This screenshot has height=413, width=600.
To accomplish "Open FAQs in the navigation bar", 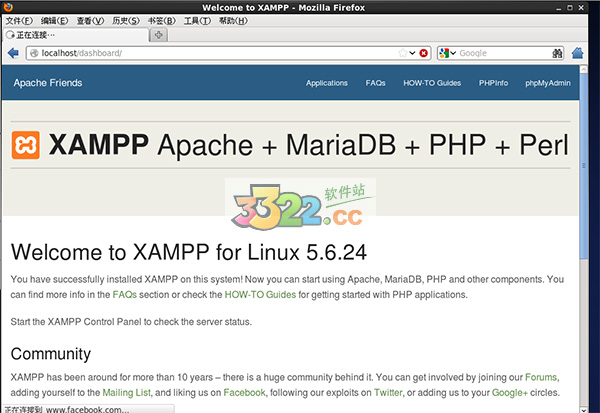I will coord(375,83).
